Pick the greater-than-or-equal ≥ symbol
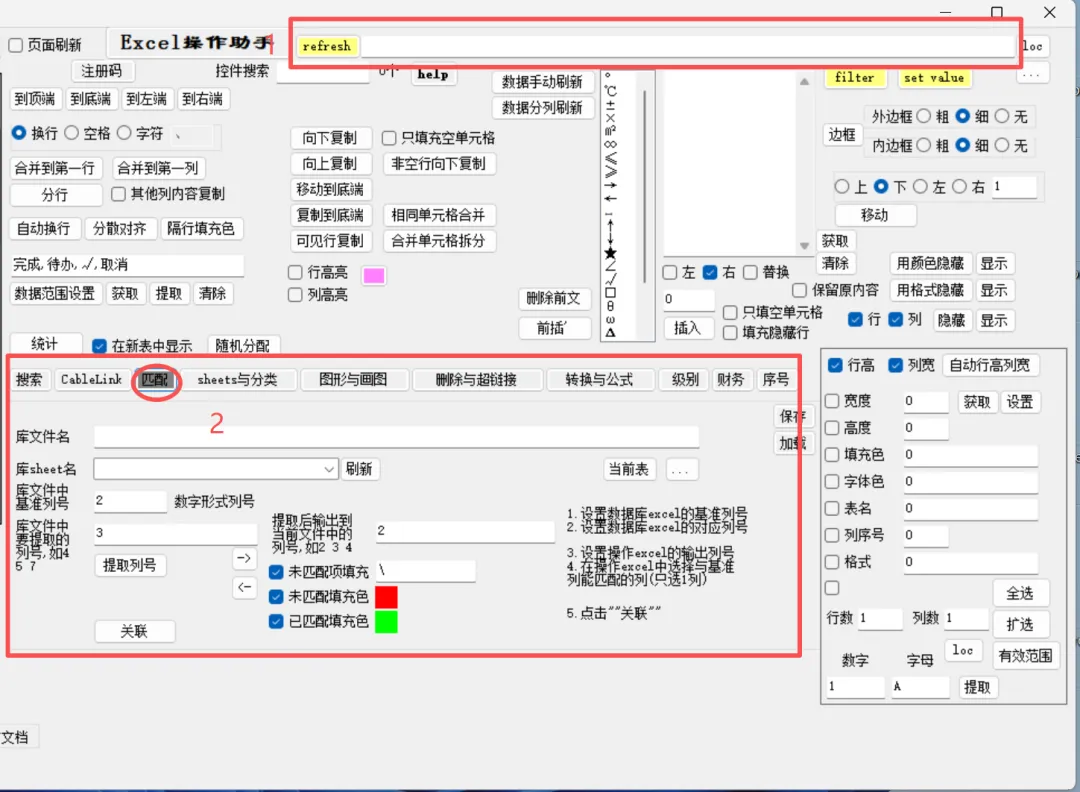The width and height of the screenshot is (1080, 792). [x=610, y=171]
